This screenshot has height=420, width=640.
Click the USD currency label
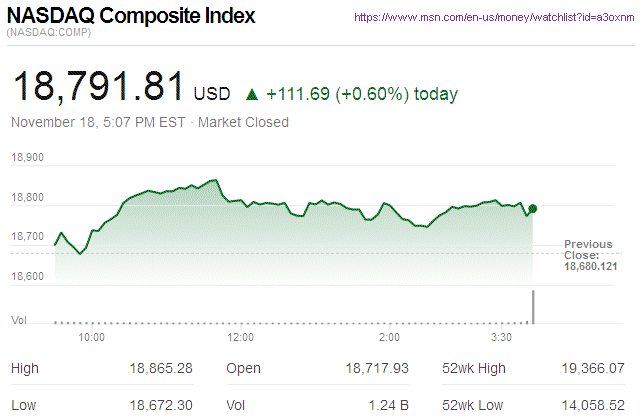click(x=212, y=95)
